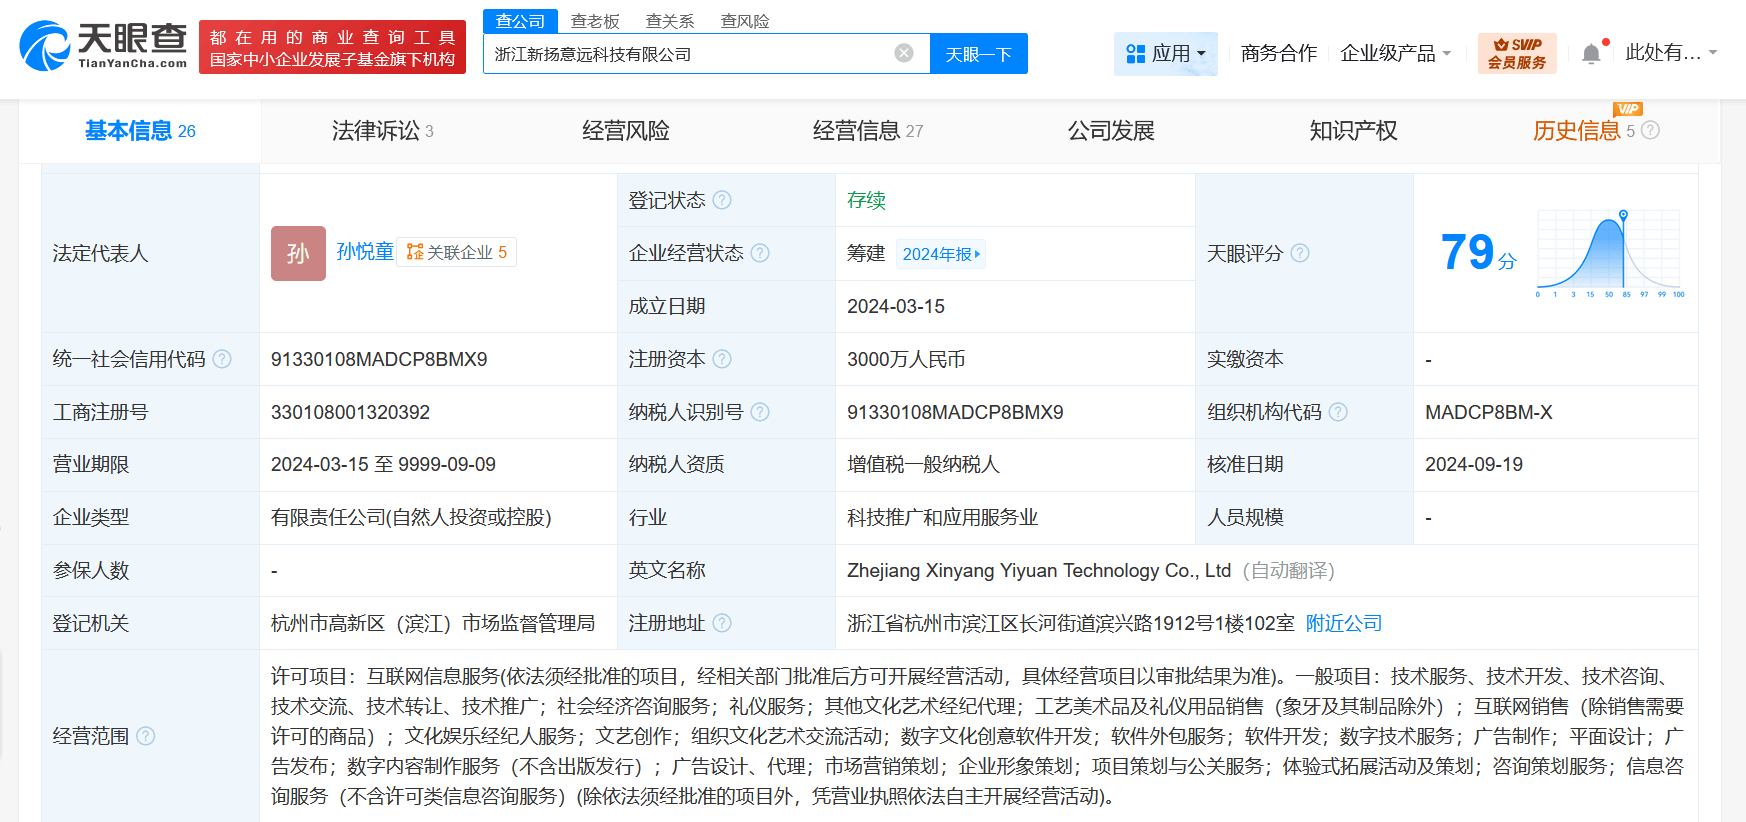Click the VIP member service badge

point(1516,53)
